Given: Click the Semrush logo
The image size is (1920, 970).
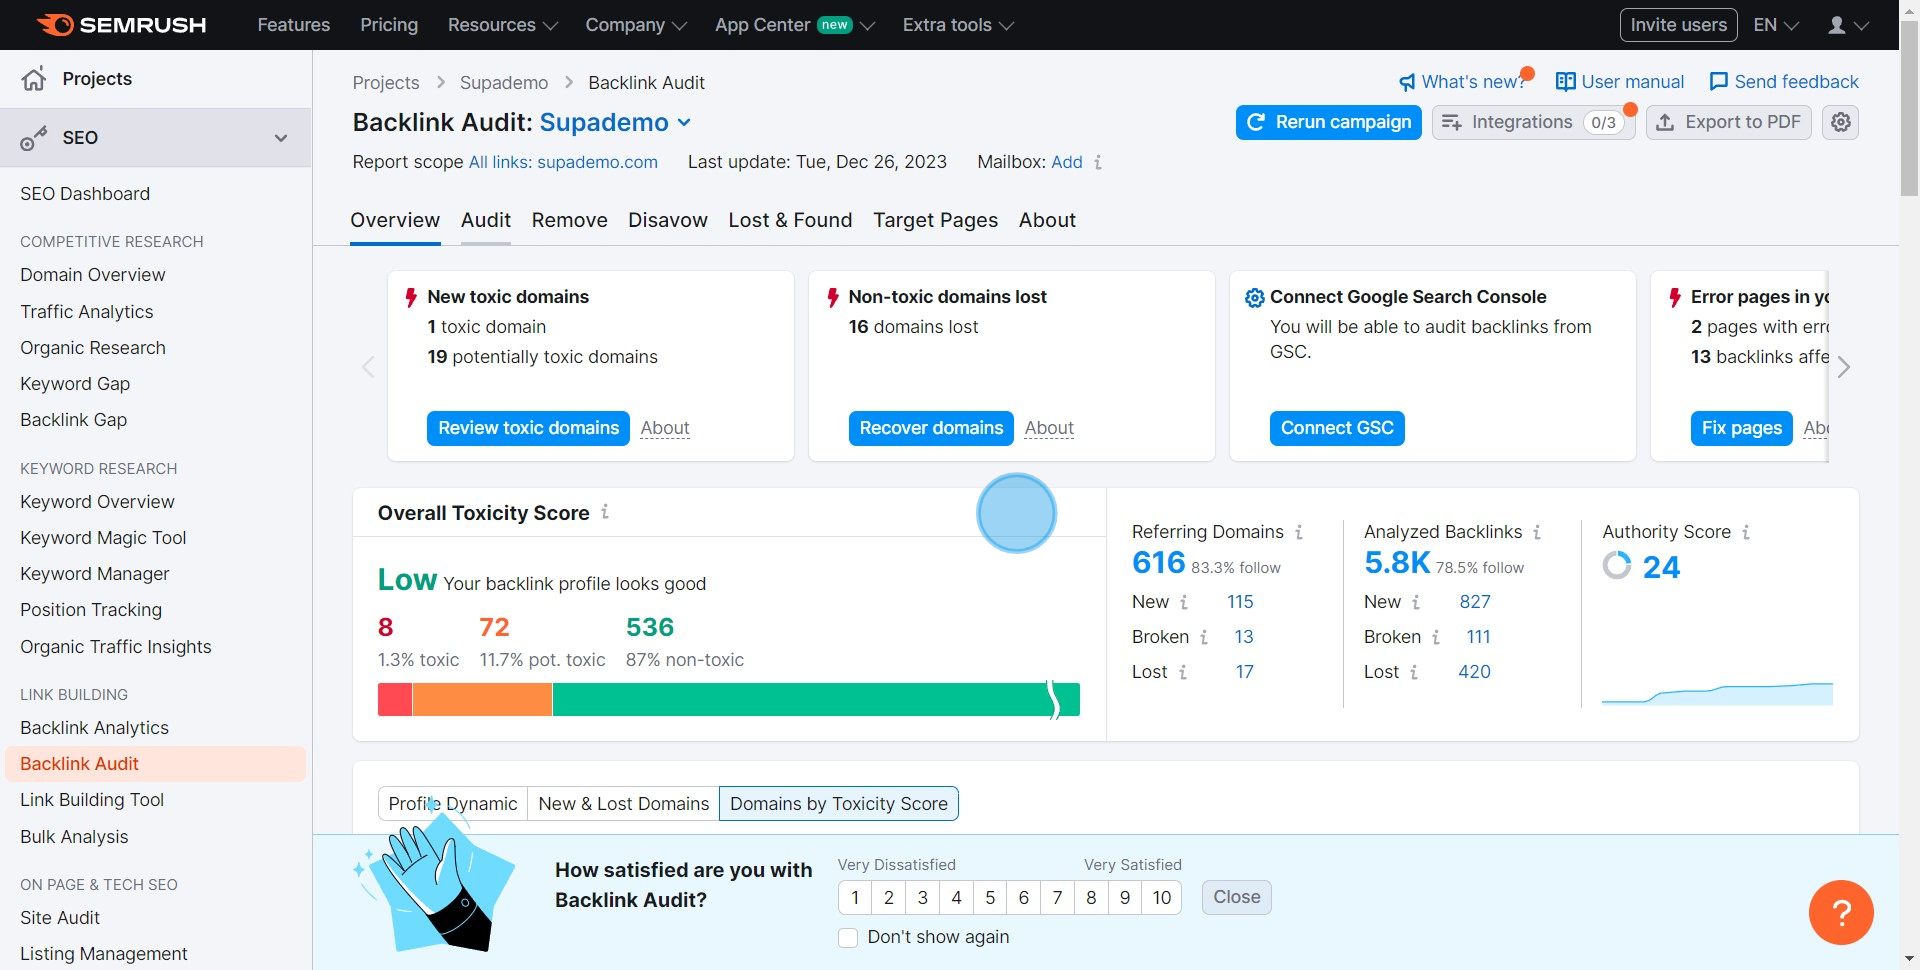Looking at the screenshot, I should pos(121,25).
